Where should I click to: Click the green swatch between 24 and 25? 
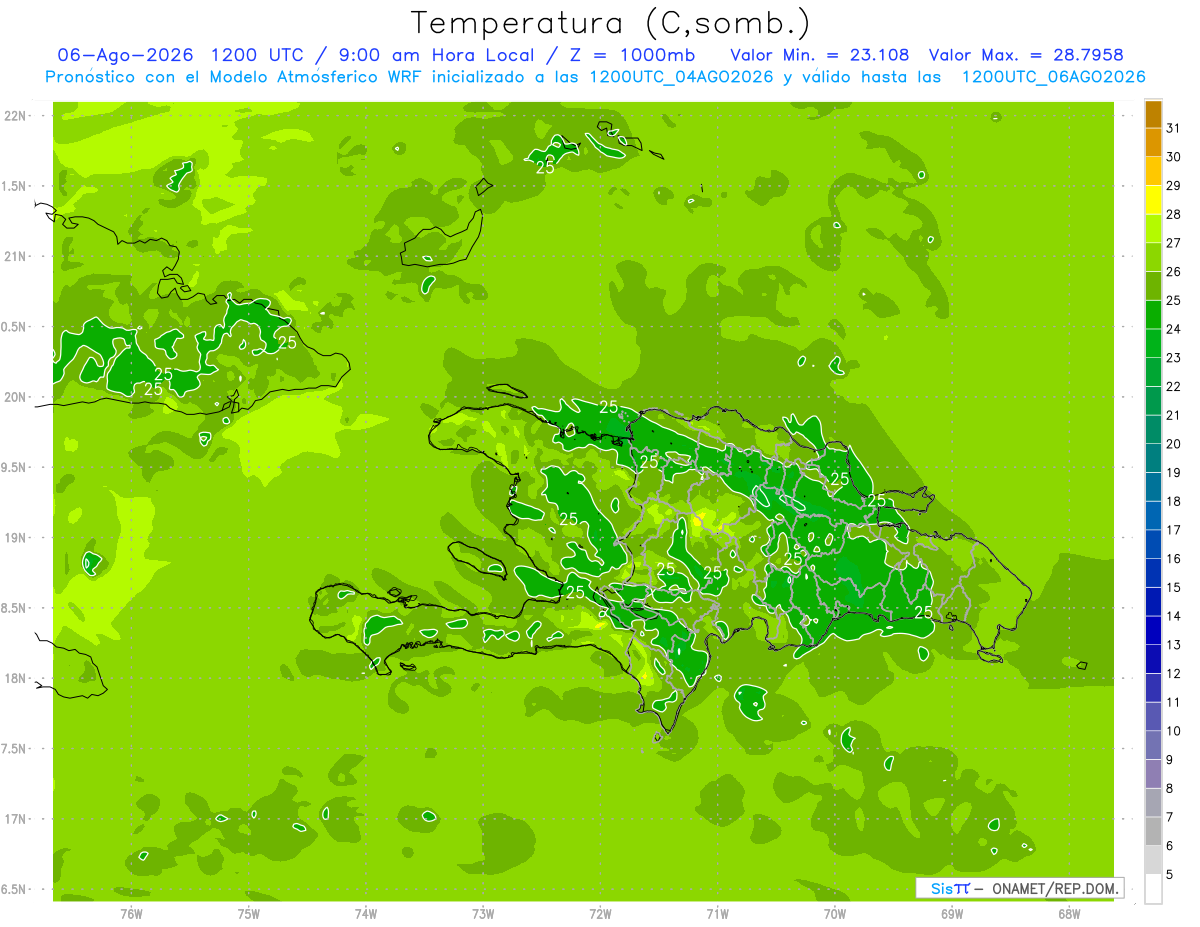click(1153, 315)
